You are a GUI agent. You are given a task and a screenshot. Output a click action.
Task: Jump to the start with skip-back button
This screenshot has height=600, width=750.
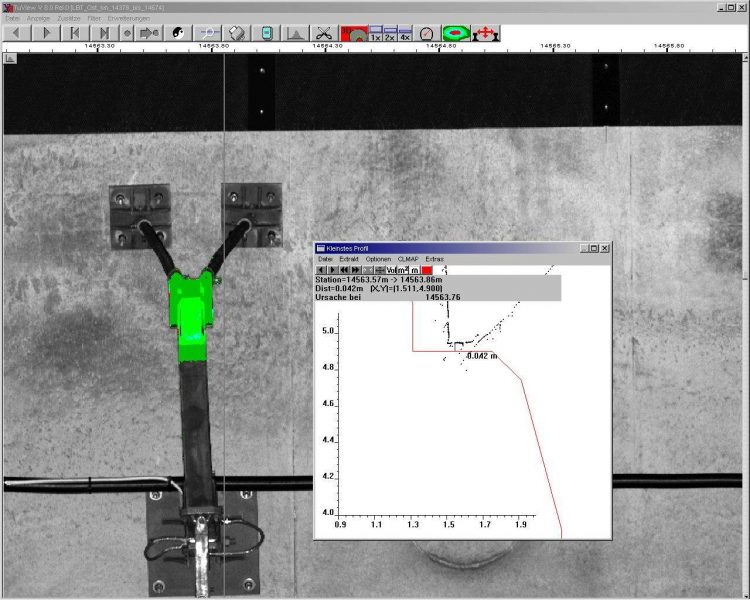pyautogui.click(x=74, y=33)
